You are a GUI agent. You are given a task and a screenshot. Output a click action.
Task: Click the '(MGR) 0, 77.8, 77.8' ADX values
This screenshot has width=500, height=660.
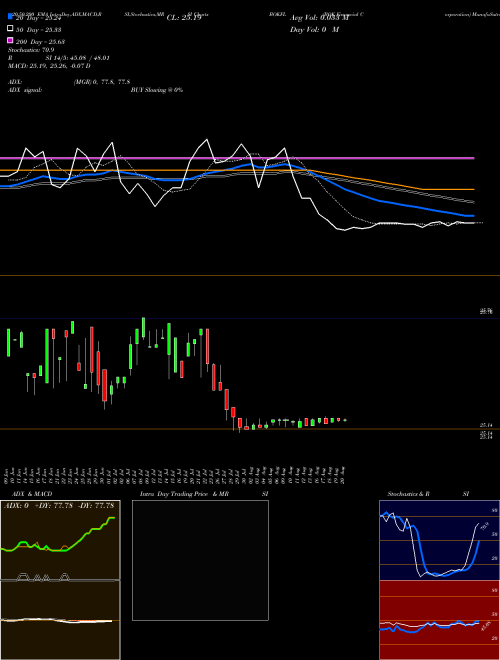pyautogui.click(x=102, y=82)
